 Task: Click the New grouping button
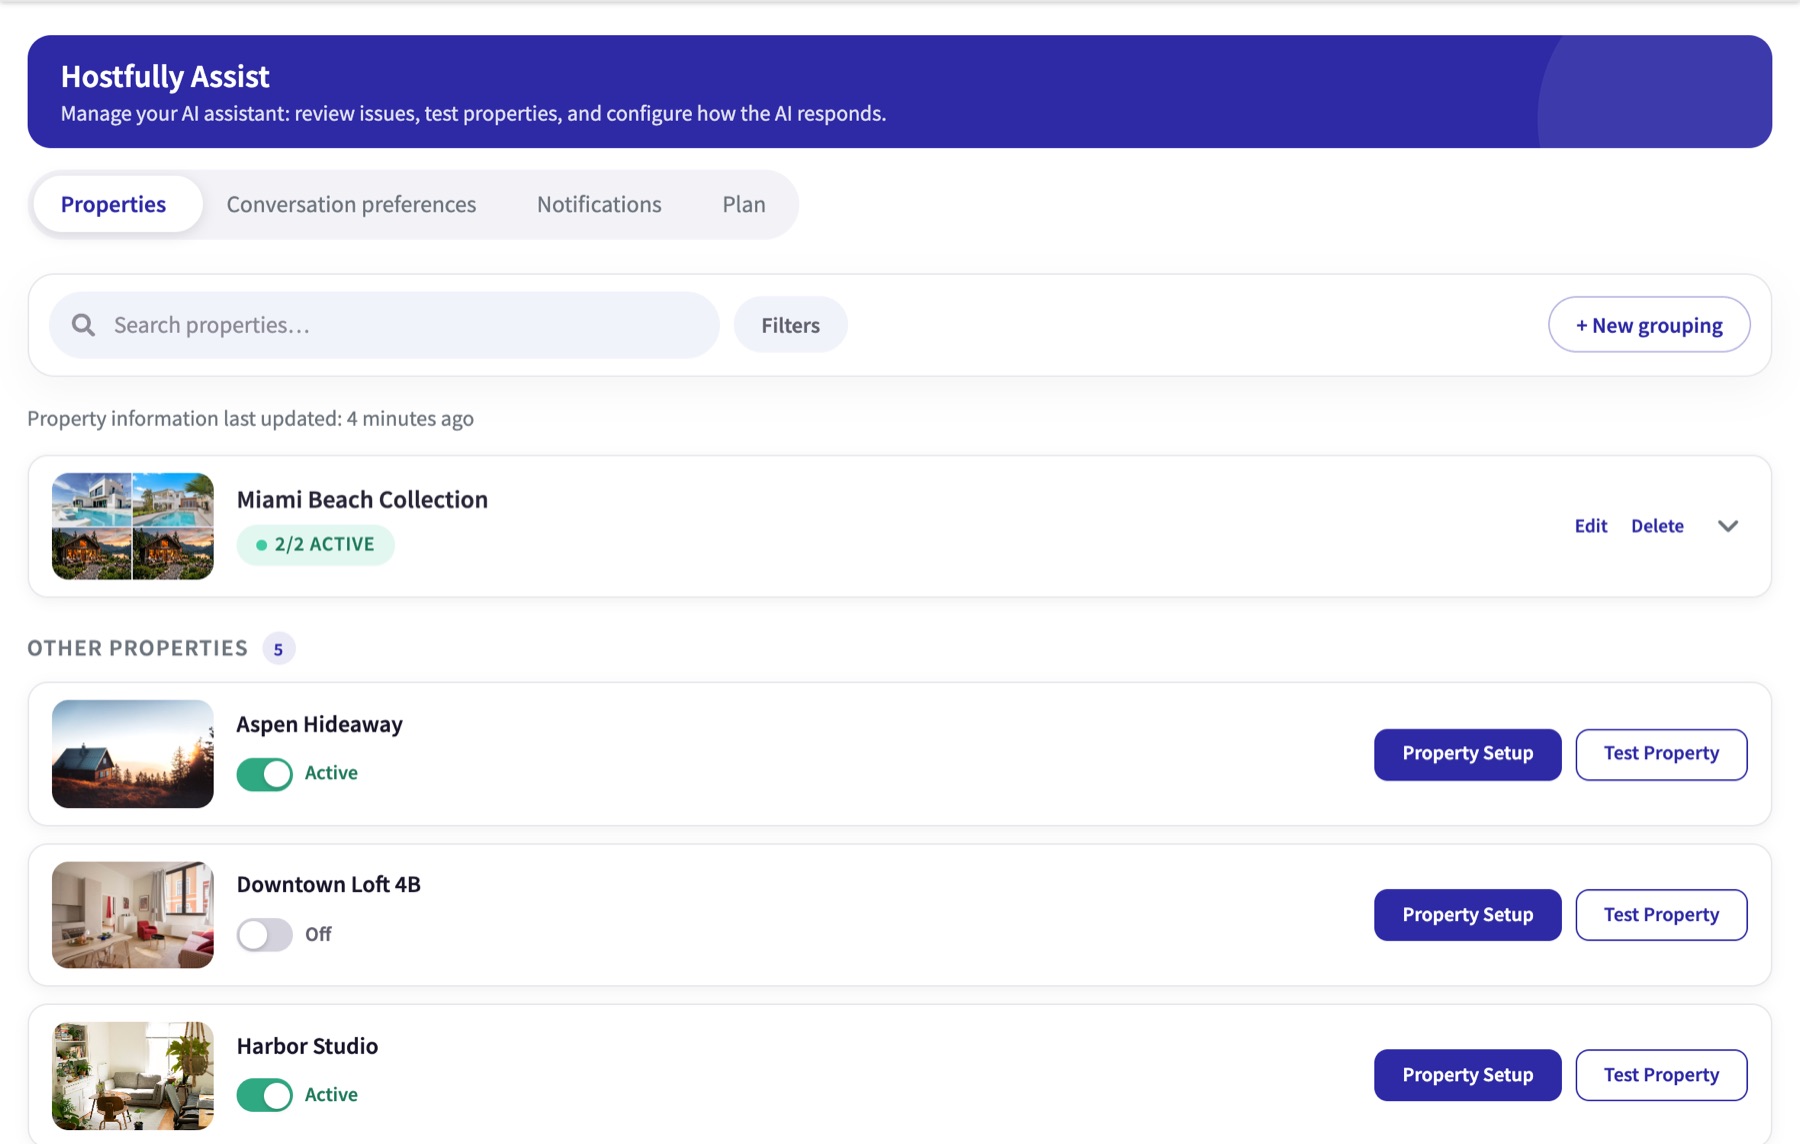click(1649, 325)
